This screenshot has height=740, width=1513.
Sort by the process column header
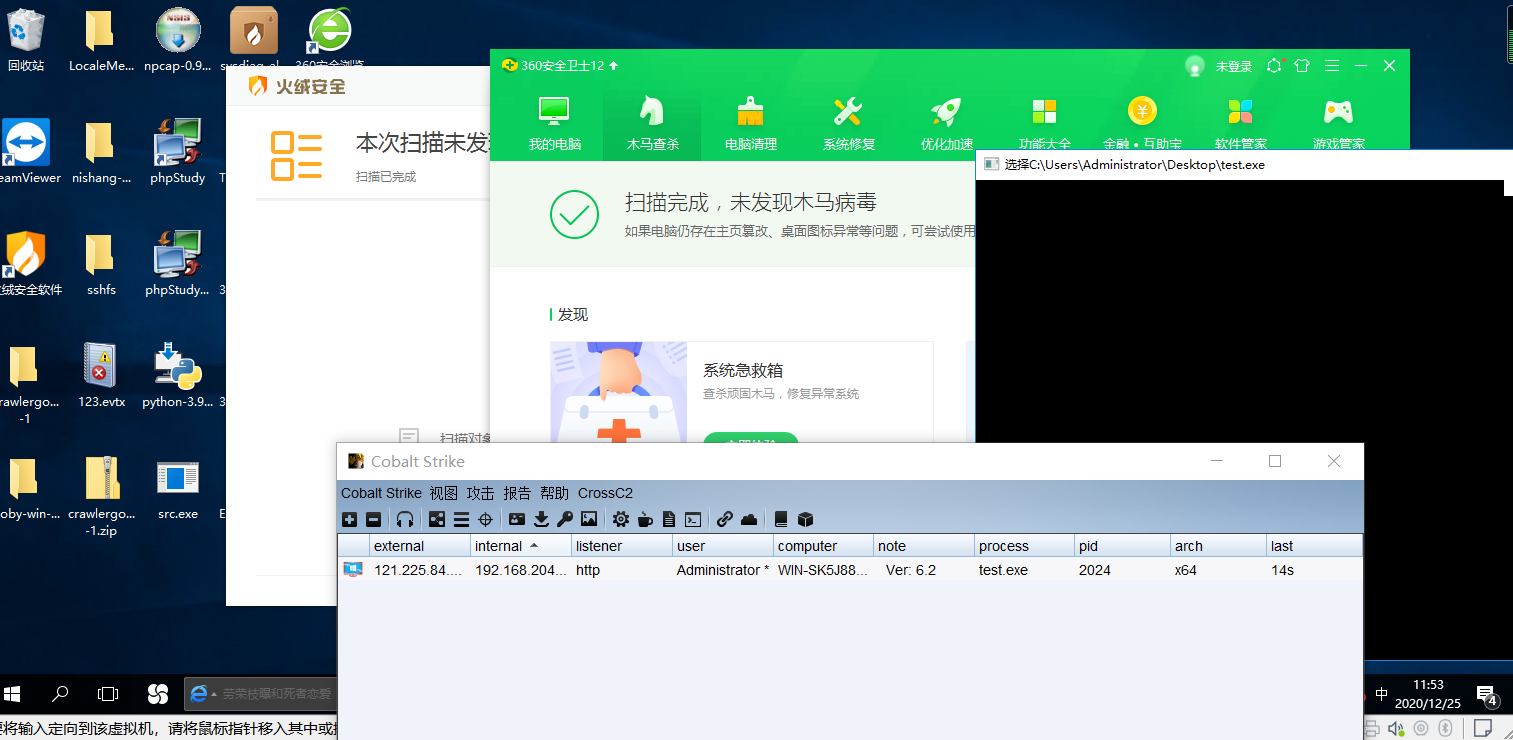(1025, 546)
